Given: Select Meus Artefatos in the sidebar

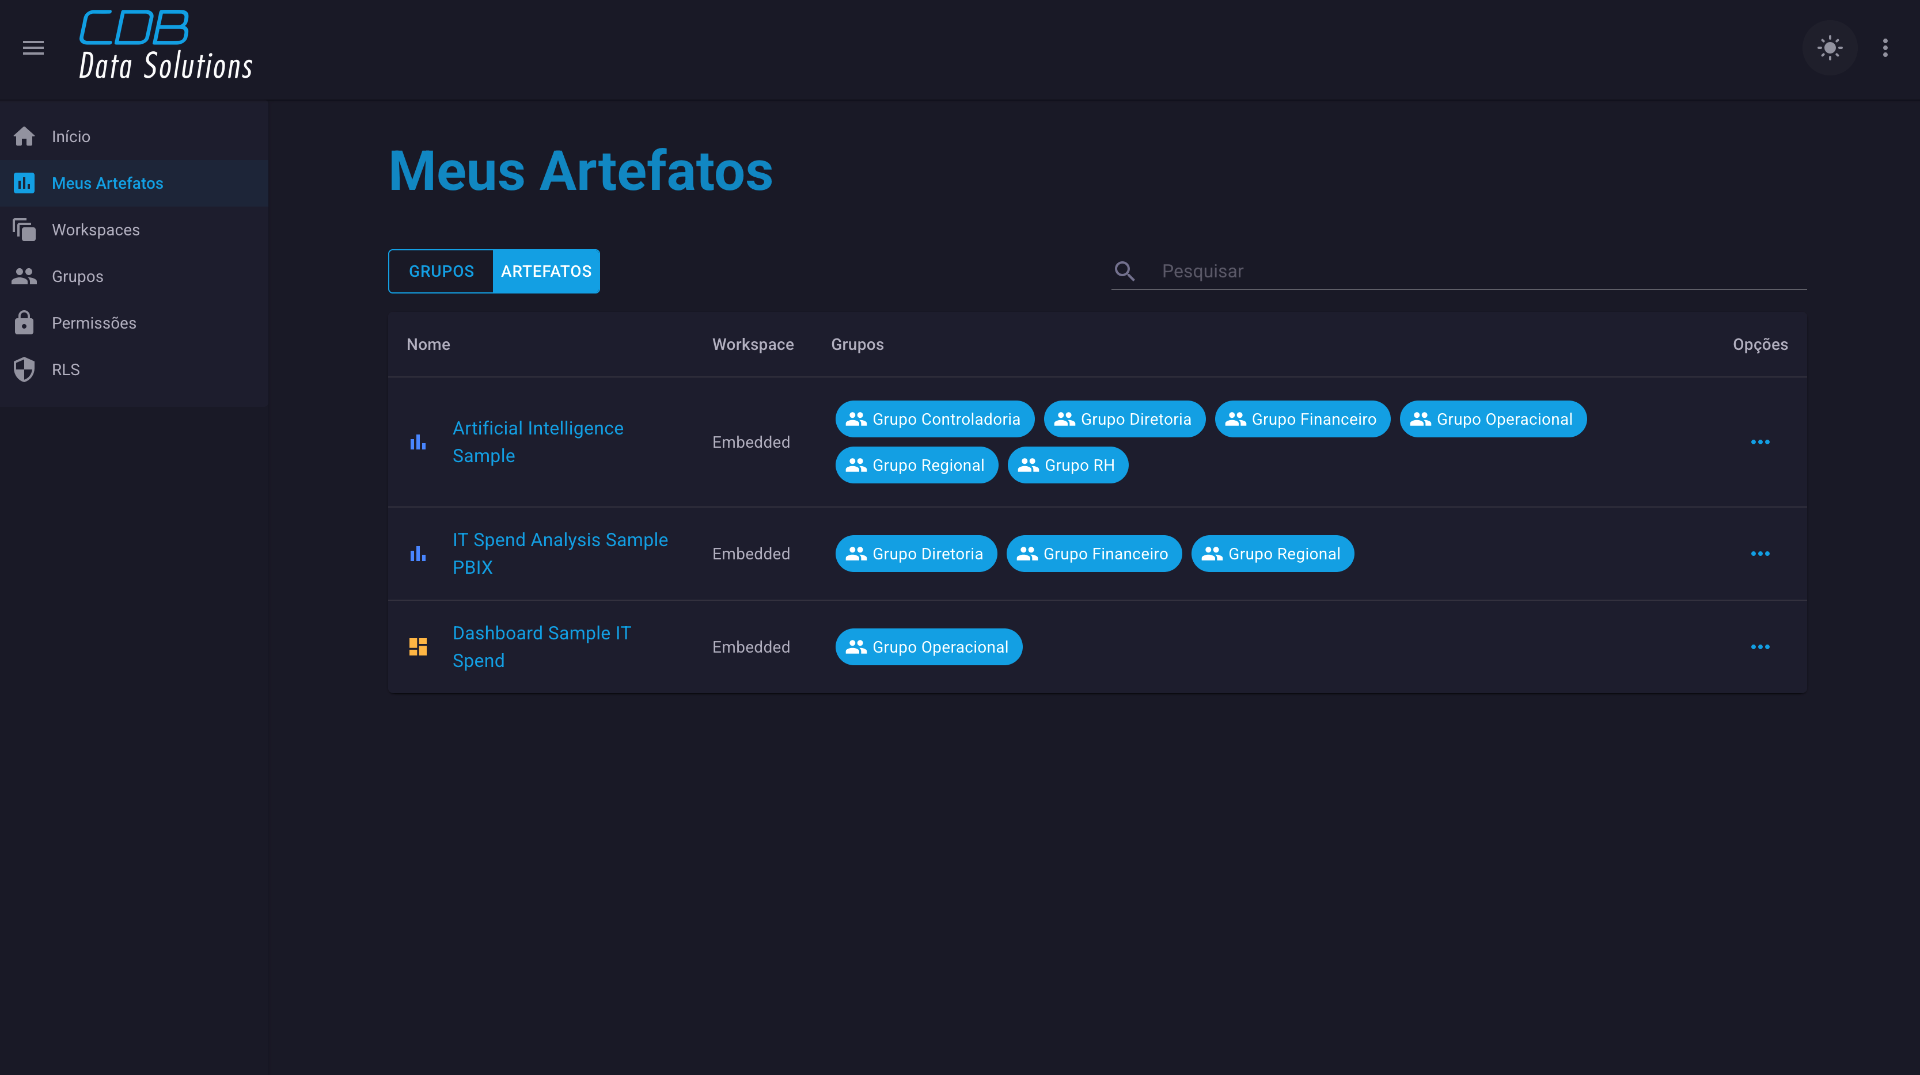Looking at the screenshot, I should click(107, 183).
